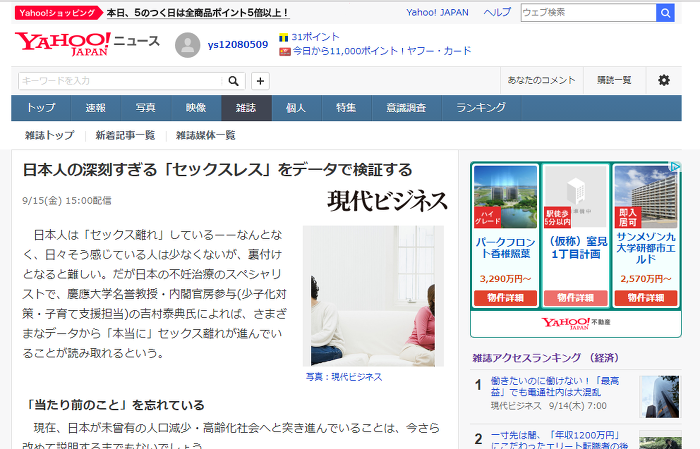The height and width of the screenshot is (449, 700).
Task: Open 新着記事一覧 sub-navigation link
Action: [125, 135]
